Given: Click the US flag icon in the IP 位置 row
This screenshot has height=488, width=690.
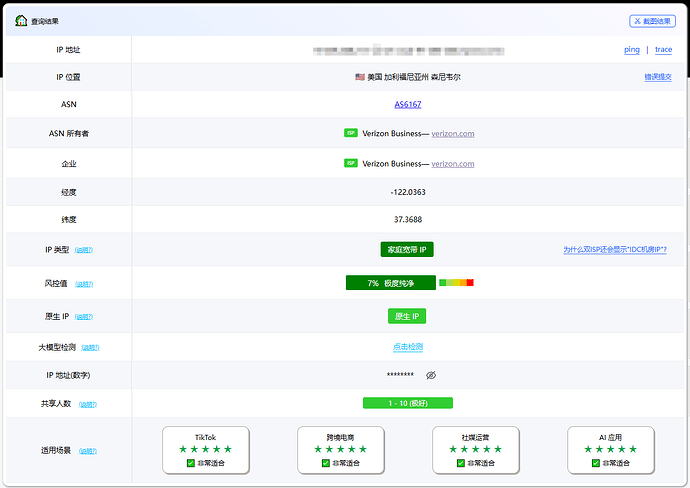Looking at the screenshot, I should tap(360, 77).
